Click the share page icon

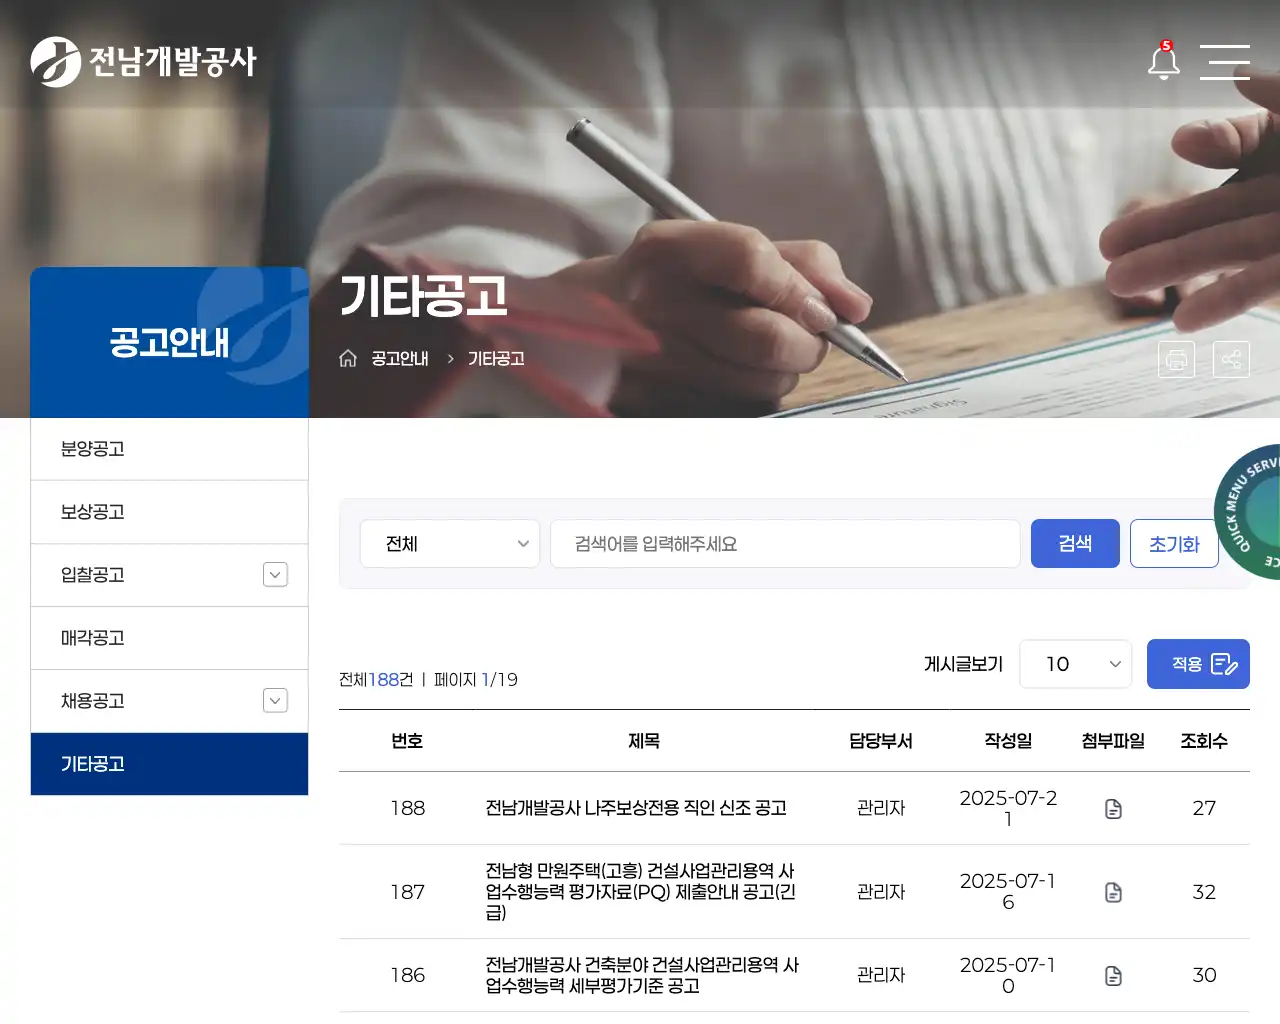1231,359
